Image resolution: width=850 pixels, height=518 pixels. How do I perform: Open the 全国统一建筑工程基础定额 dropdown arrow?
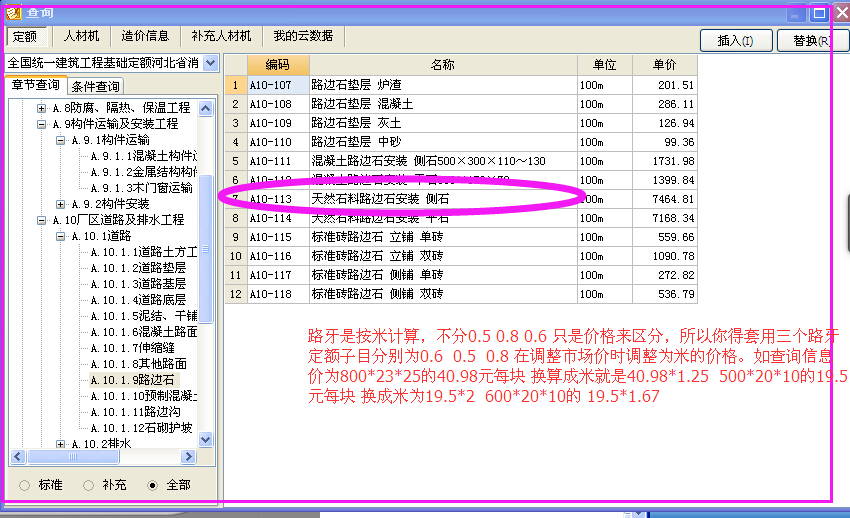click(x=211, y=63)
